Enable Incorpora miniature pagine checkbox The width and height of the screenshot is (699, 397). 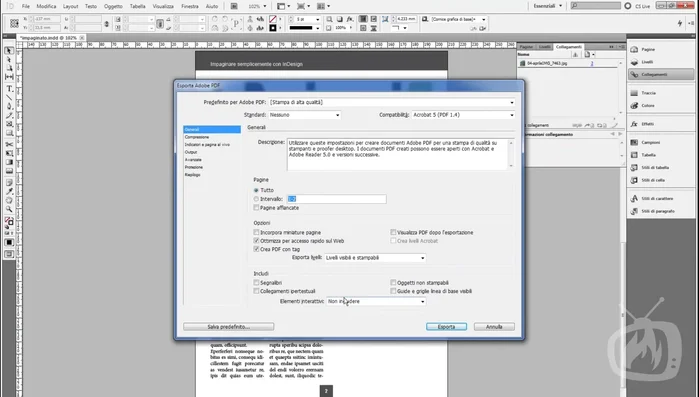tap(256, 232)
